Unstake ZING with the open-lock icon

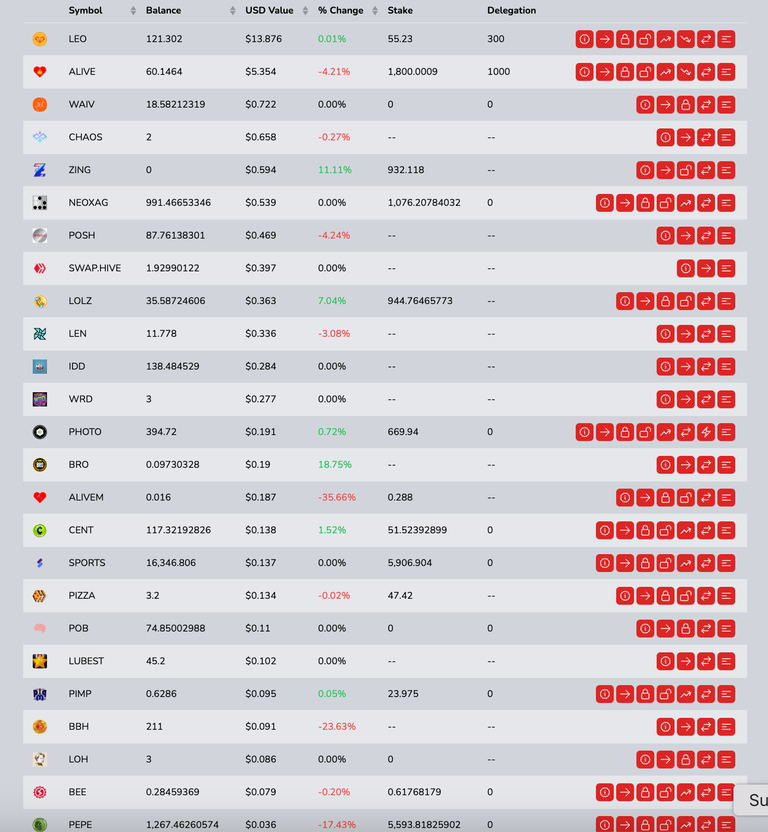686,170
